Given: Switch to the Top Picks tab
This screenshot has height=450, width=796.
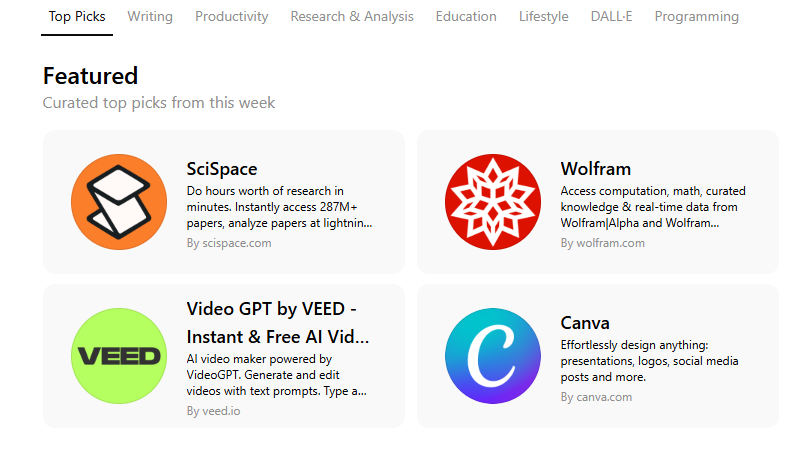Looking at the screenshot, I should tap(77, 16).
